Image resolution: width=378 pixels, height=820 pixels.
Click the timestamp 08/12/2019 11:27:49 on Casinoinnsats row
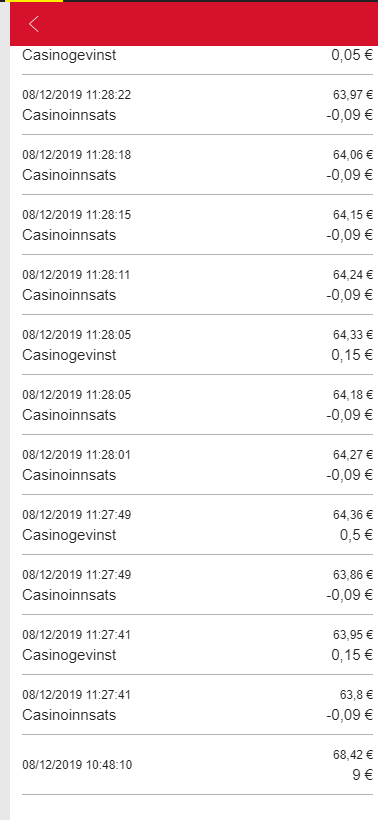[x=76, y=575]
